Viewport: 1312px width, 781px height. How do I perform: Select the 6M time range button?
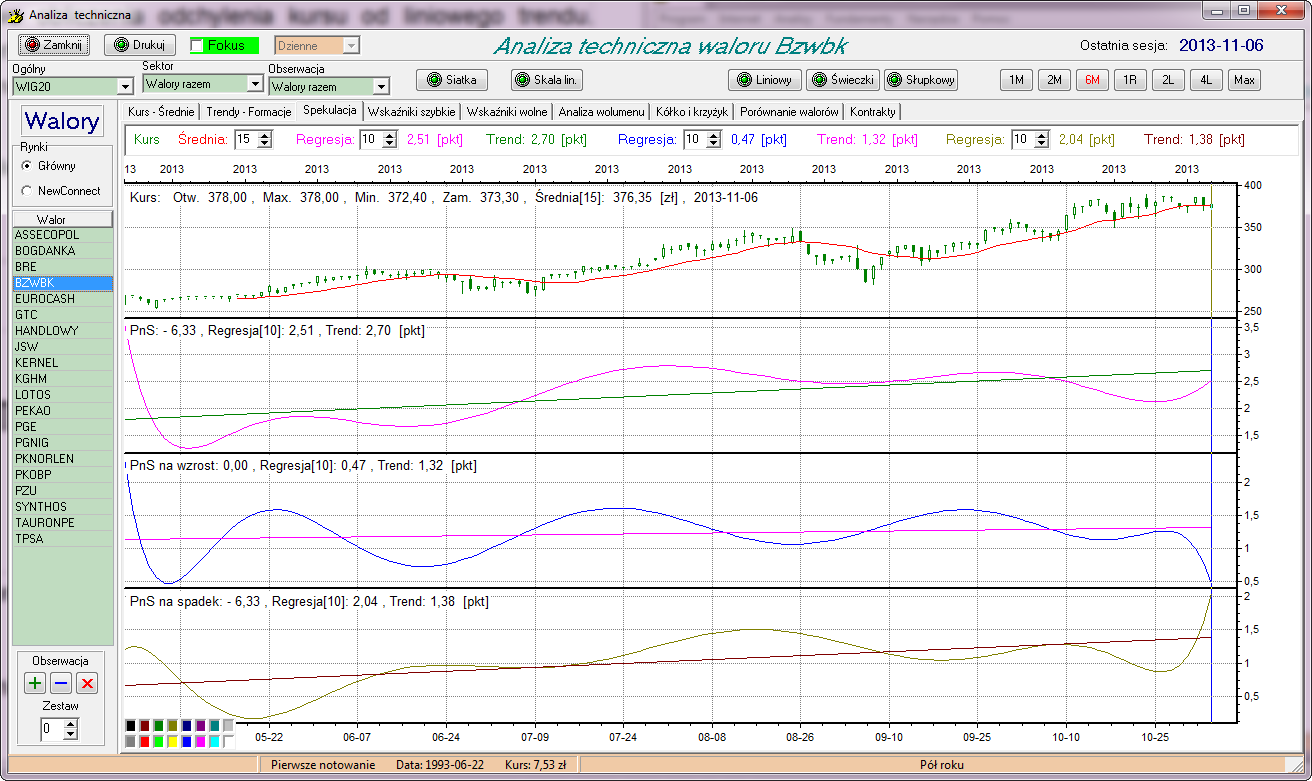tap(1092, 80)
